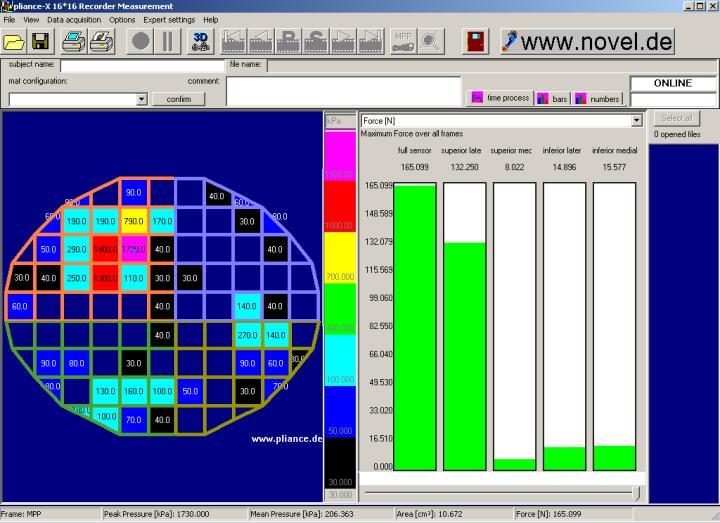Viewport: 720px width, 523px height.
Task: Expand the Force [N] dropdown
Action: pyautogui.click(x=636, y=120)
